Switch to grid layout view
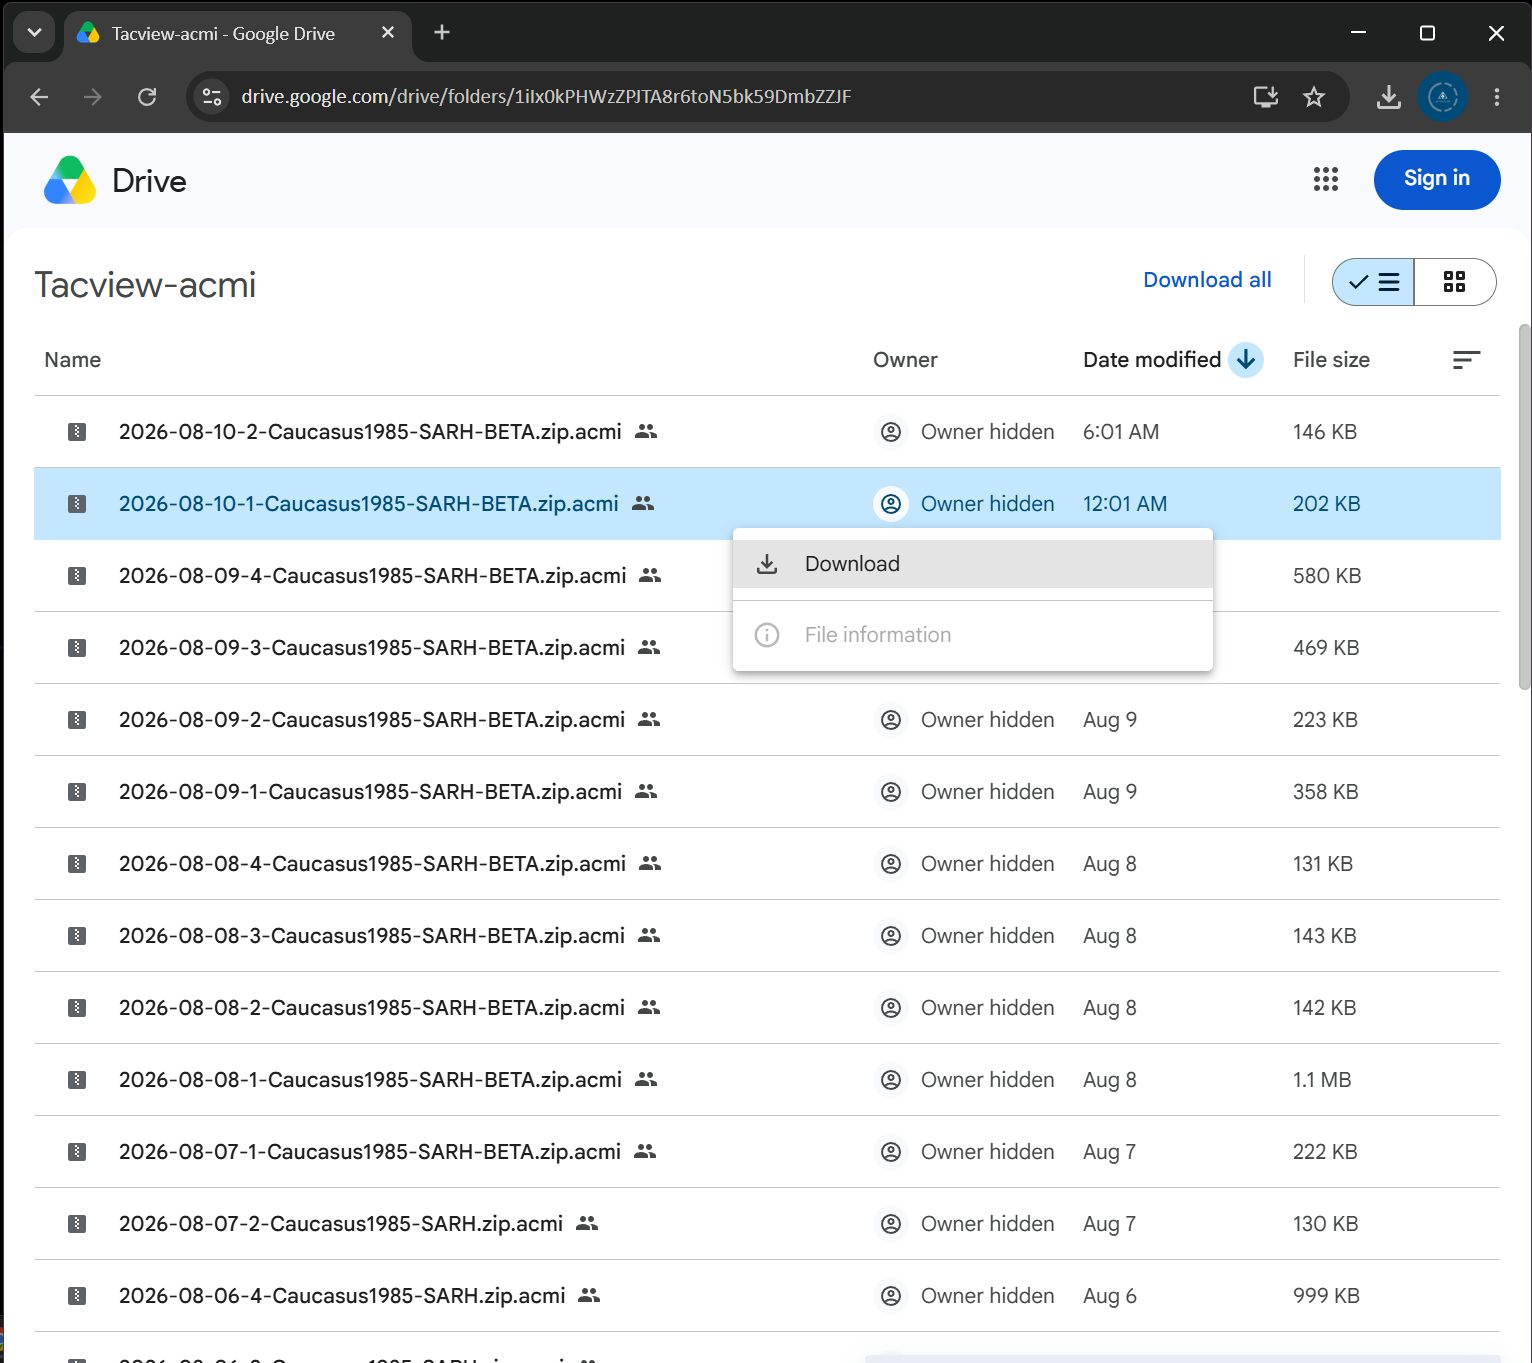The image size is (1532, 1363). tap(1455, 282)
